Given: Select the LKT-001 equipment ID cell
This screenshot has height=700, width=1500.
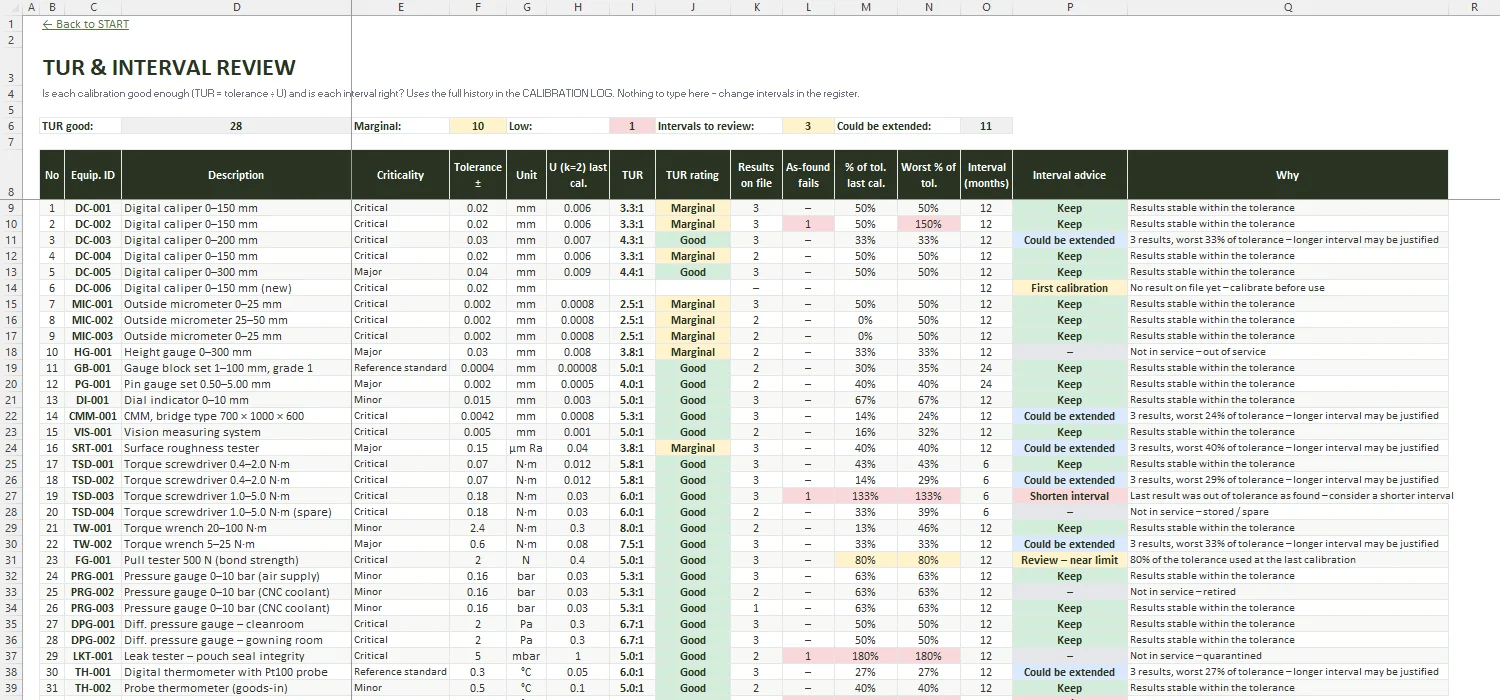Looking at the screenshot, I should coord(93,656).
